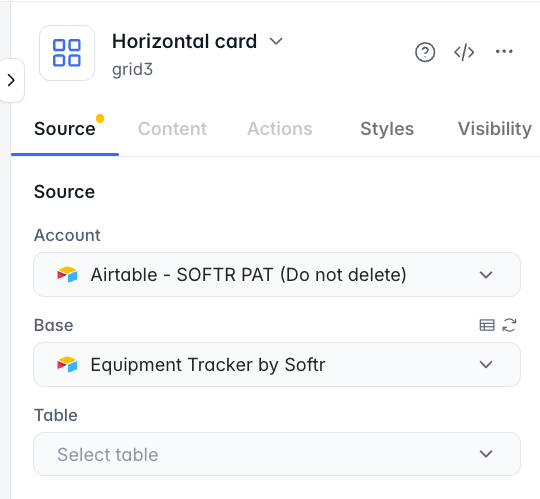Switch to the Content tab
Screen dimensions: 540x499
coord(172,129)
